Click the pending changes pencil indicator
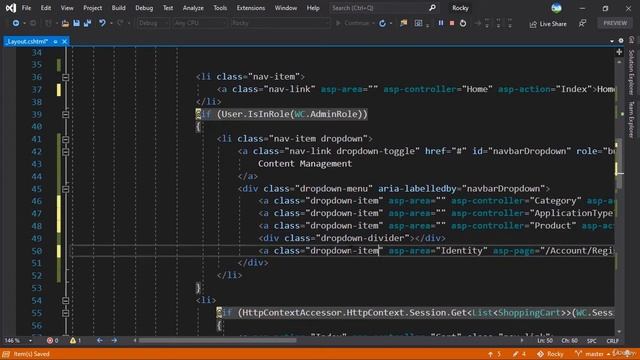This screenshot has width=640, height=360. [520, 354]
